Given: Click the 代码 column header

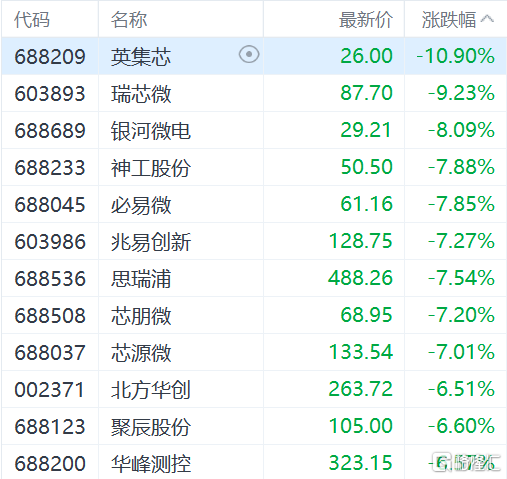Looking at the screenshot, I should pos(32,20).
